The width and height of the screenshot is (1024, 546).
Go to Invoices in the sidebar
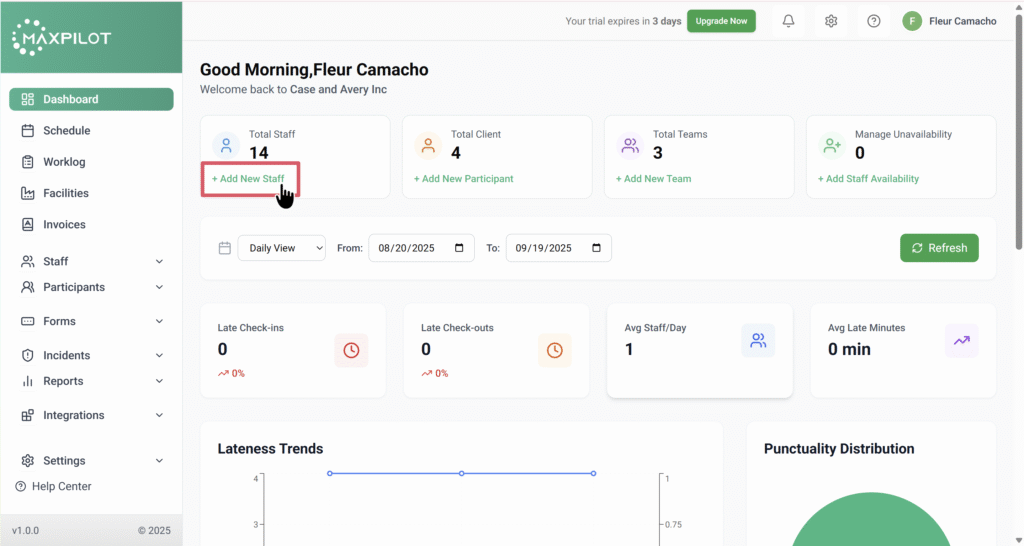[64, 225]
